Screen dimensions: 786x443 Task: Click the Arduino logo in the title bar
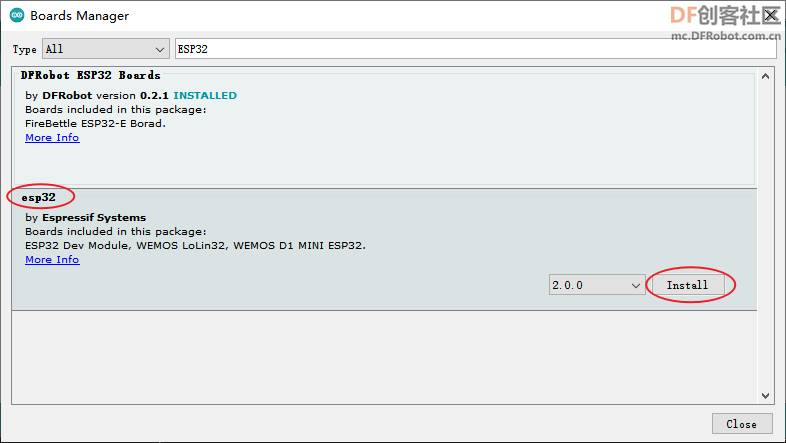click(17, 15)
